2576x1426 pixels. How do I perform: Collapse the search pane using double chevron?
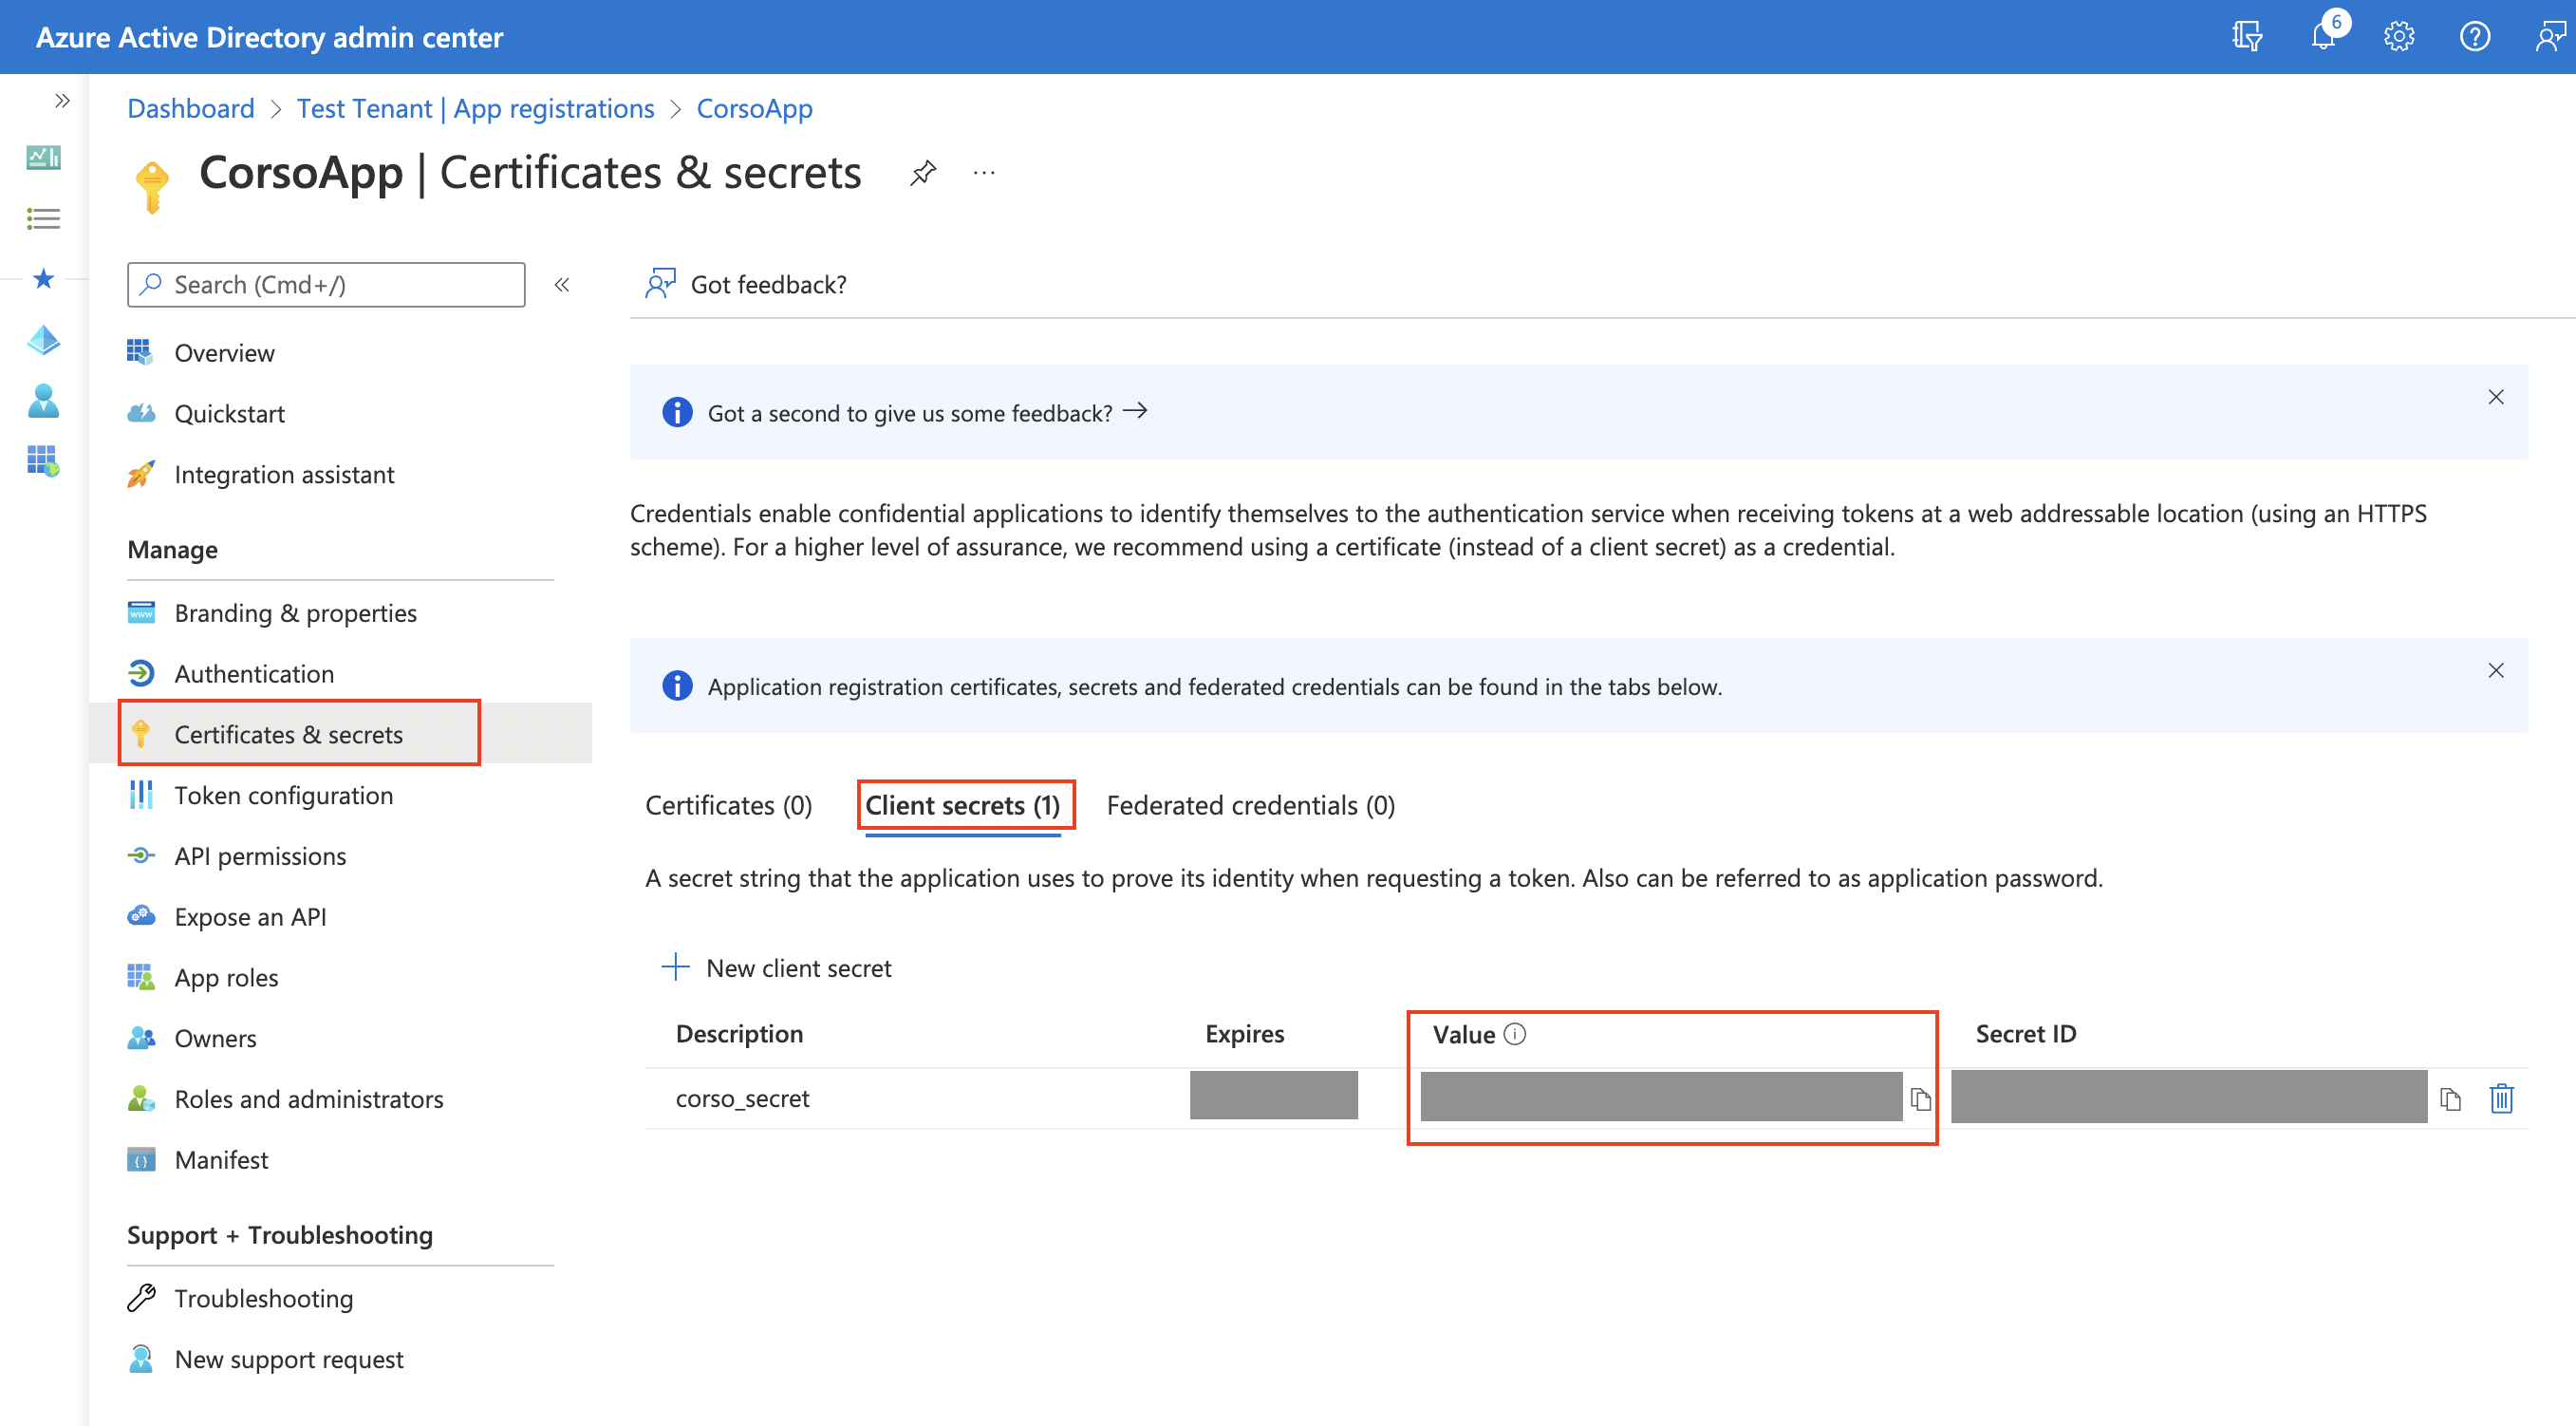[563, 284]
